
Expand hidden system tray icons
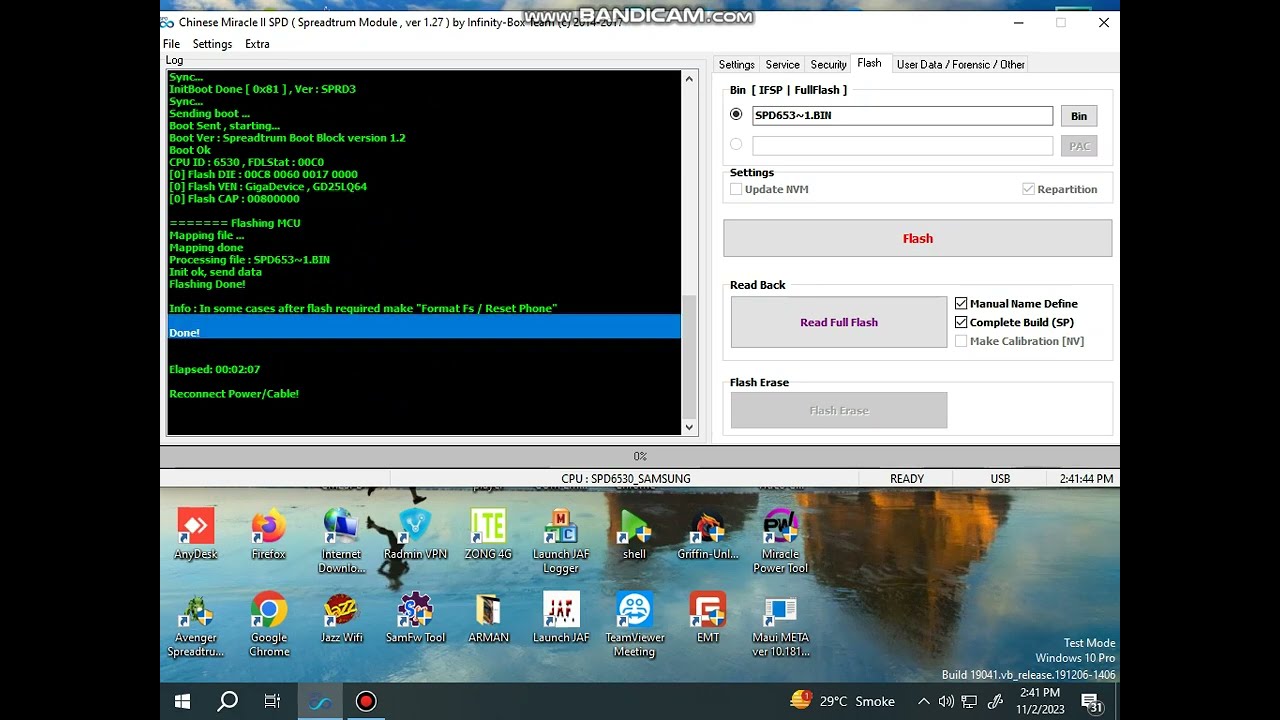923,700
